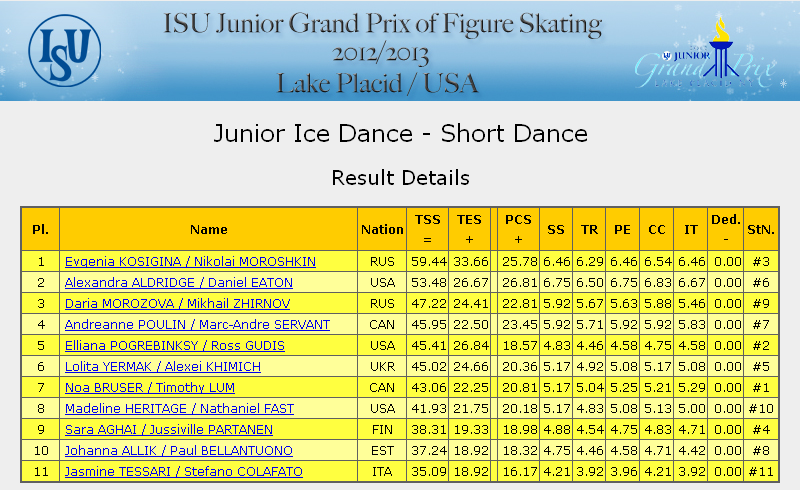
Task: Open Madeline HERITAGE / Nathaniel FAST link
Action: [179, 408]
